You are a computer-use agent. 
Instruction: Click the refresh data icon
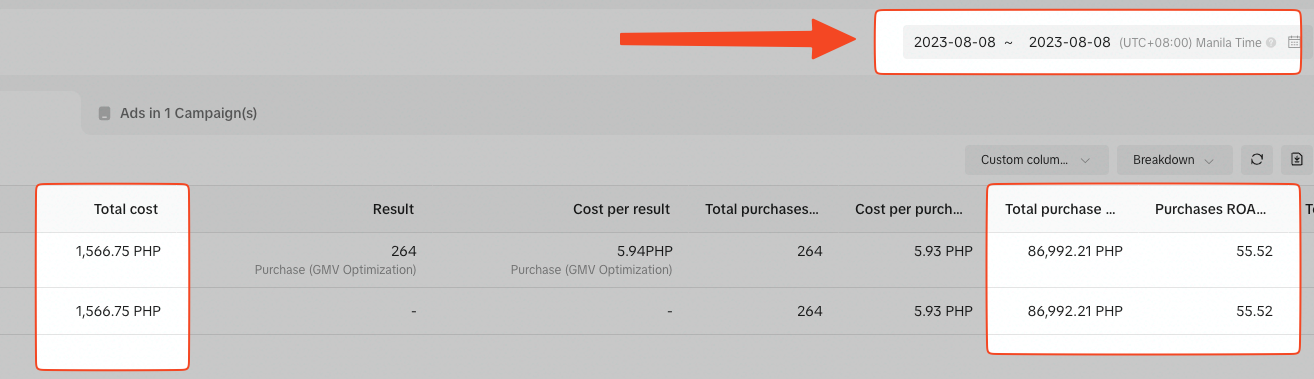point(1257,159)
